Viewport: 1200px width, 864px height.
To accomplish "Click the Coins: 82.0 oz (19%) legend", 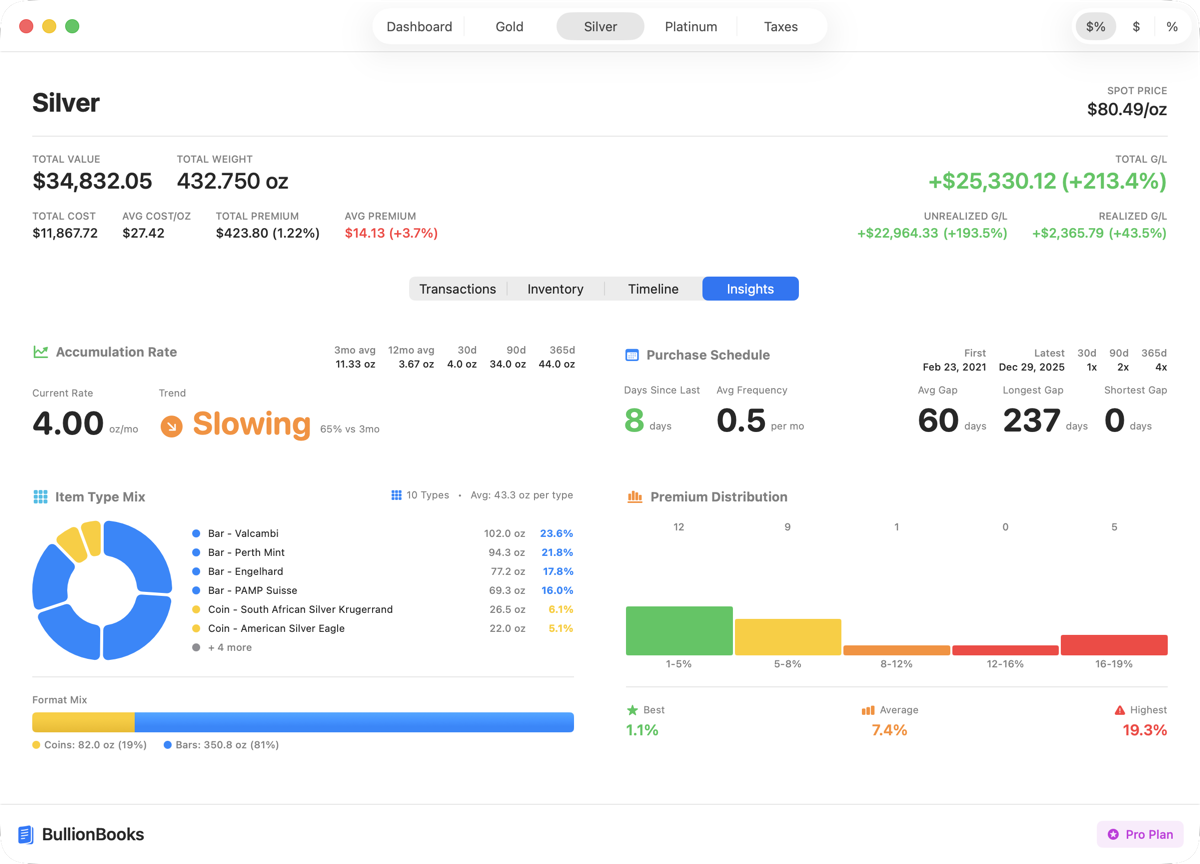I will pos(90,745).
